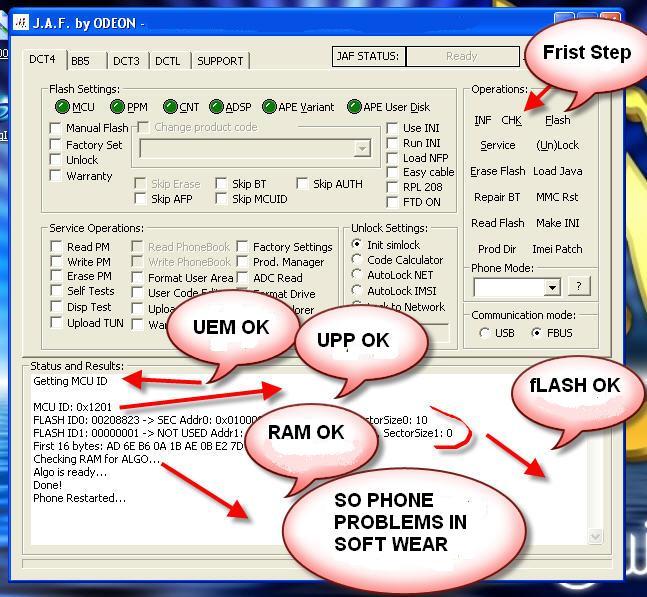Tick the Prod. Manager checkbox
Viewport: 647px width, 597px height.
coord(242,262)
